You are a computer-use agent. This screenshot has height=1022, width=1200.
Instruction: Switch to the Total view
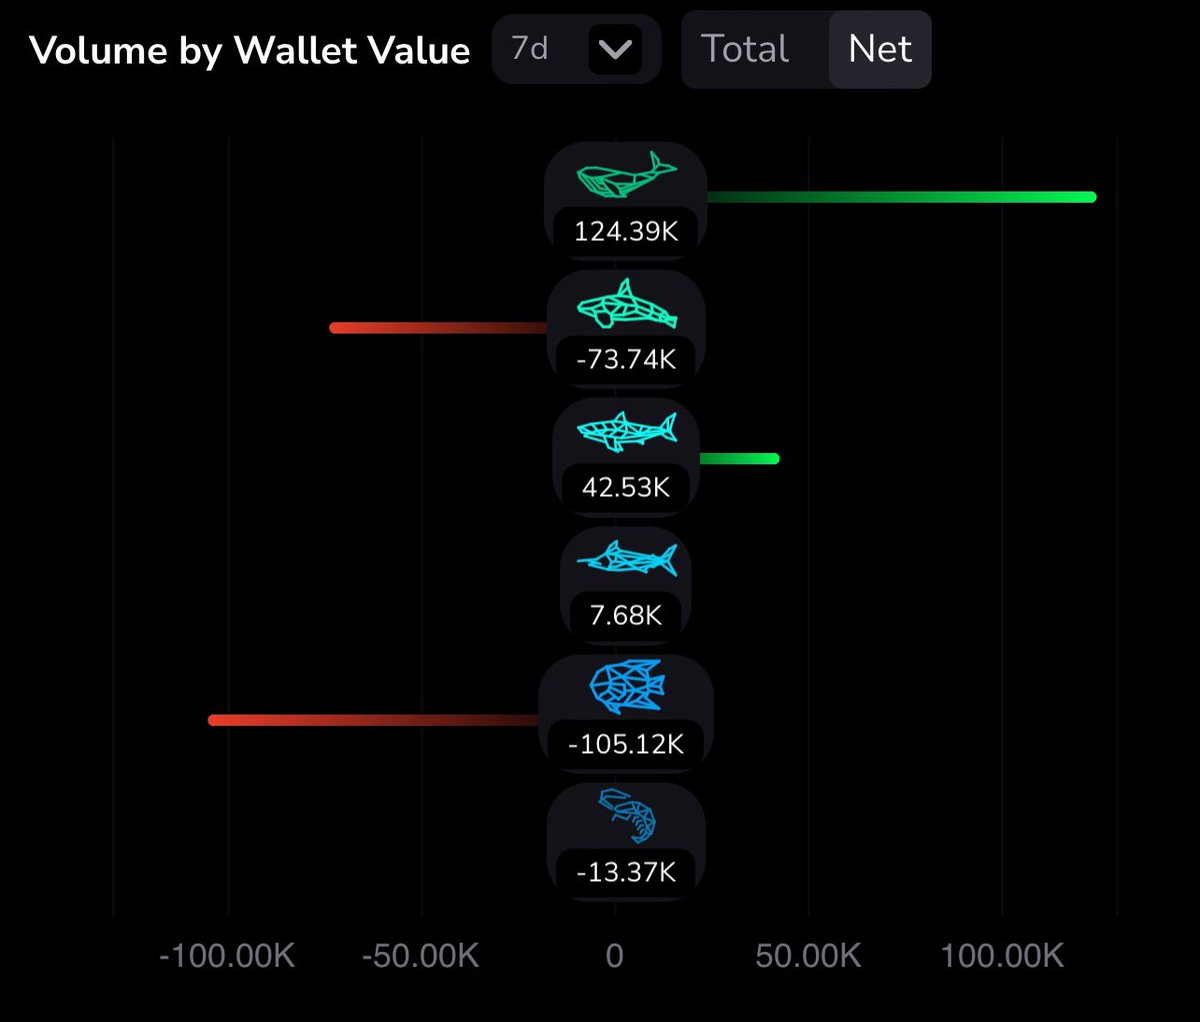745,49
